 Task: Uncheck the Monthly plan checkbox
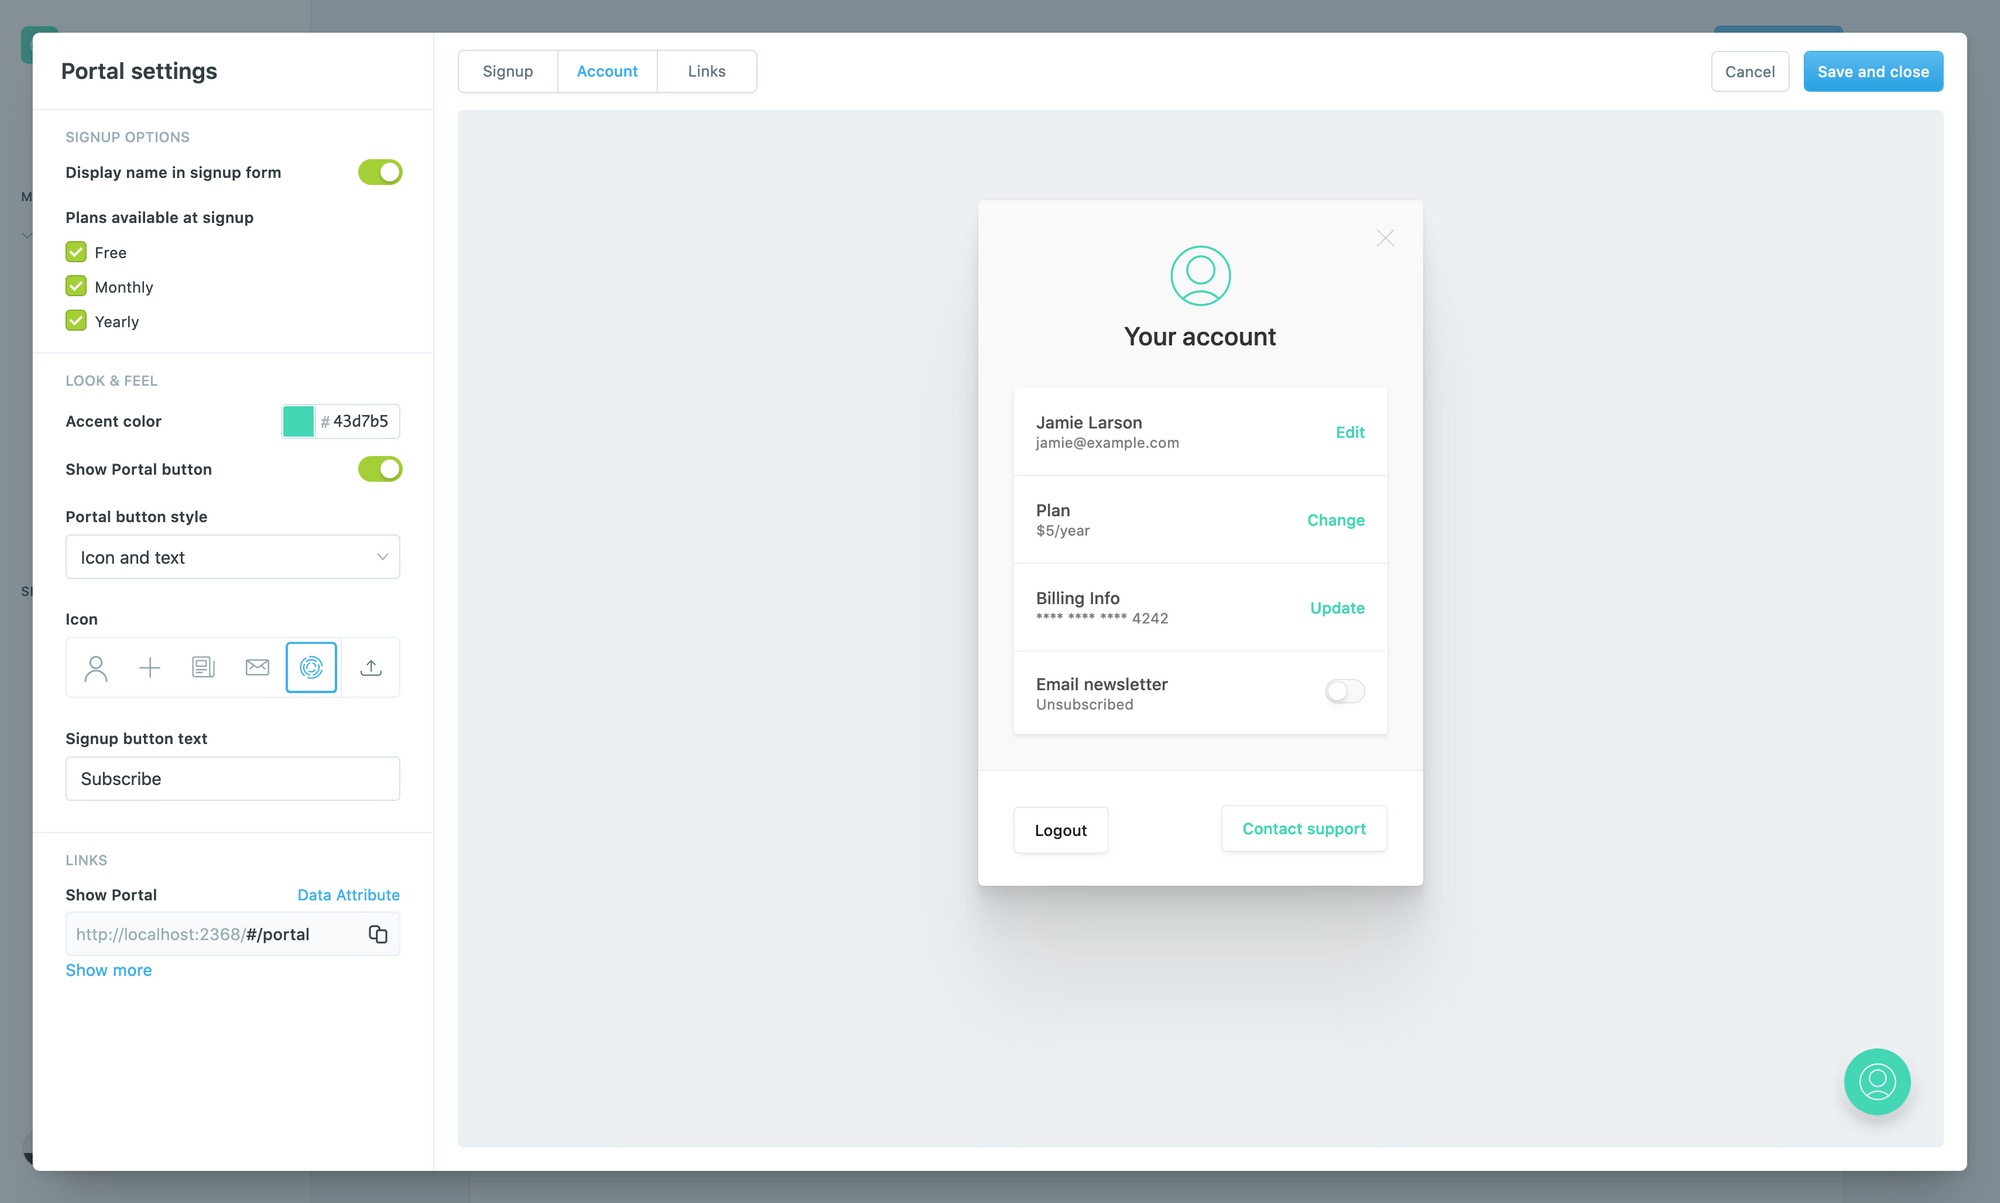[76, 287]
